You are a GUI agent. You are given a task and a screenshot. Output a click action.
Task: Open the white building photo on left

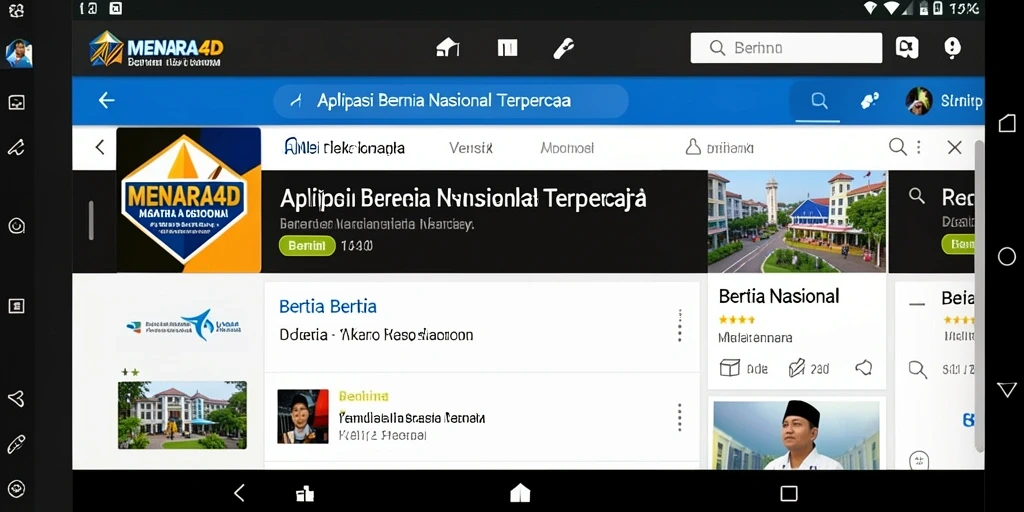pyautogui.click(x=182, y=415)
